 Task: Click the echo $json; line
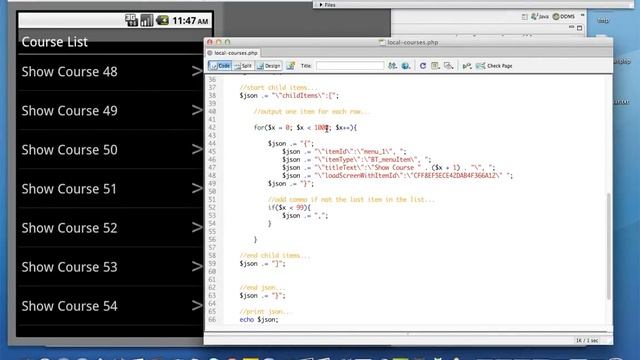[x=259, y=320]
